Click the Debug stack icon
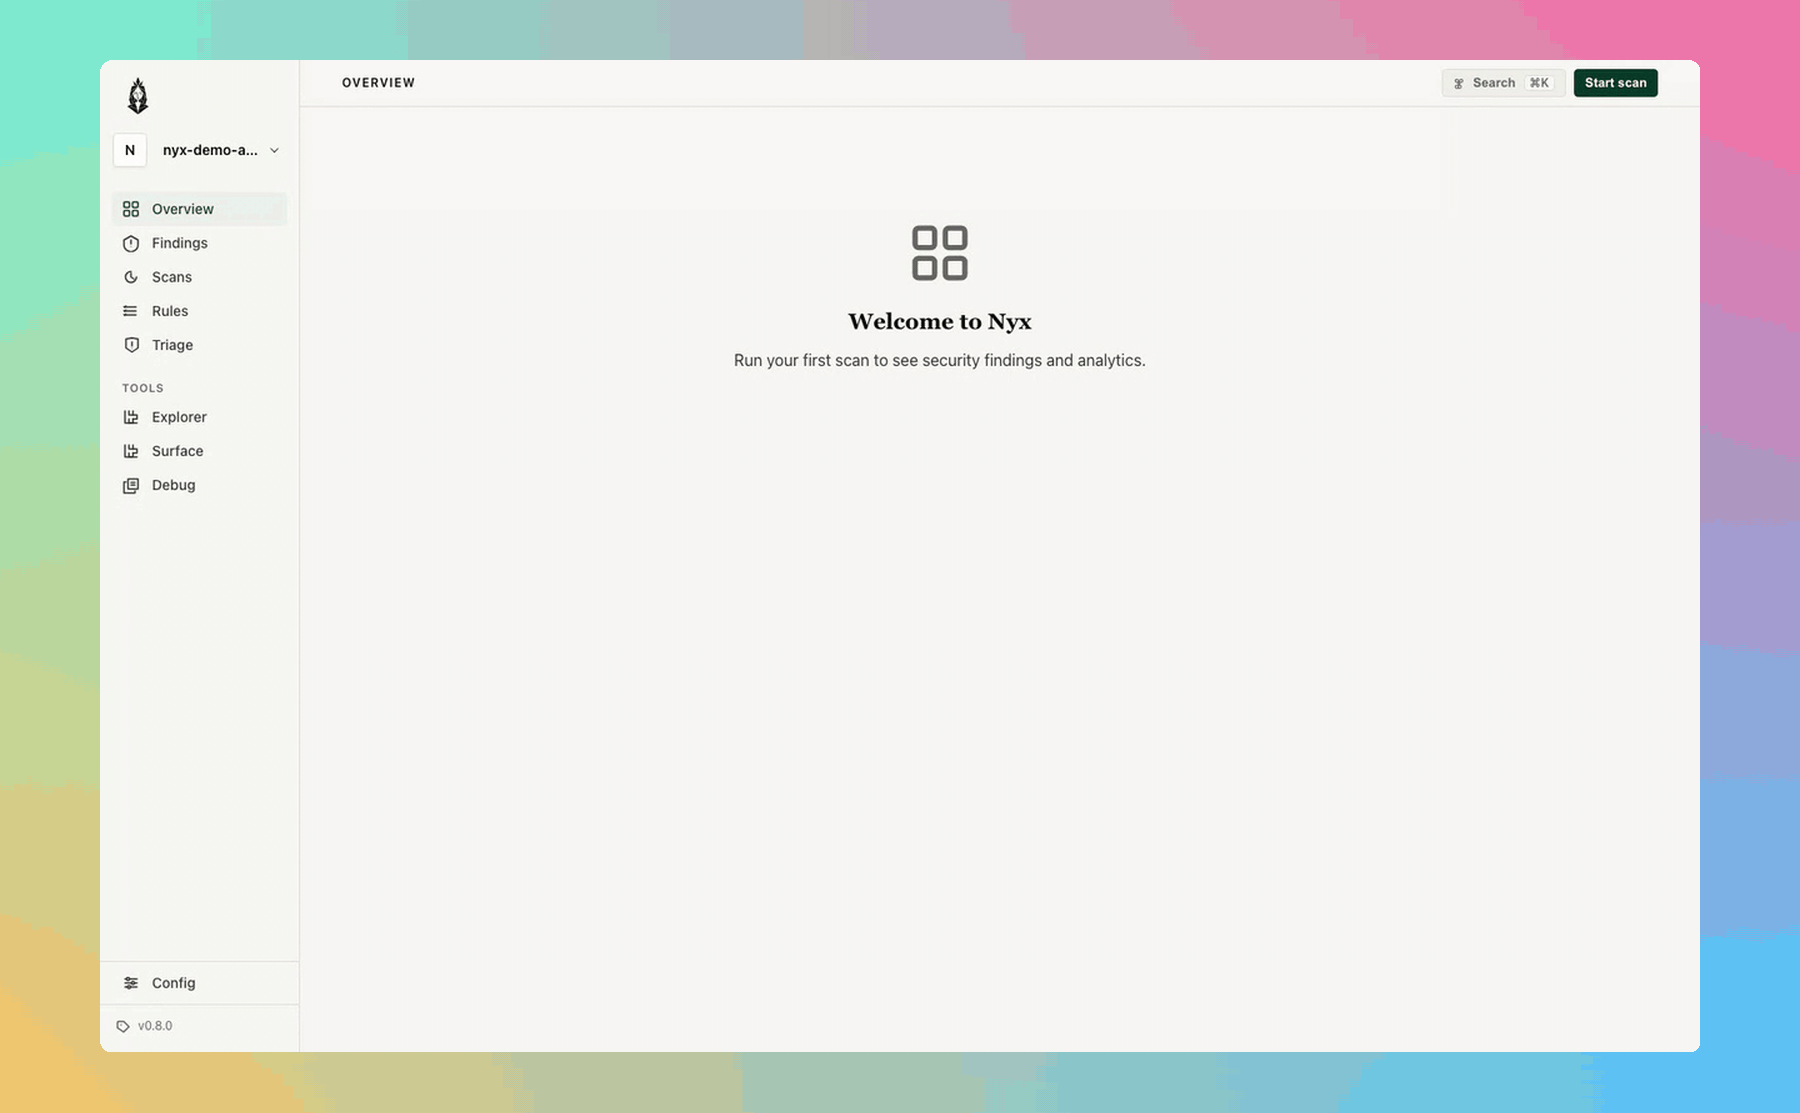1800x1113 pixels. click(131, 485)
